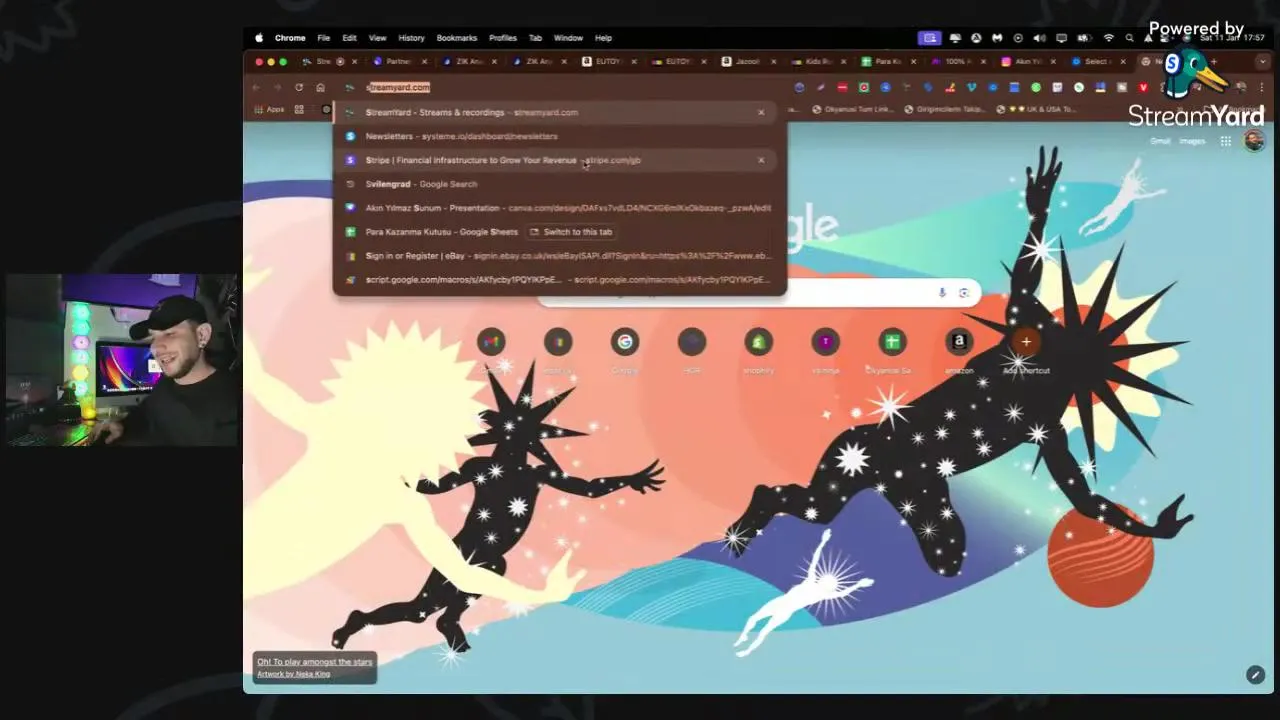Open the Bookmarks menu

tap(456, 38)
